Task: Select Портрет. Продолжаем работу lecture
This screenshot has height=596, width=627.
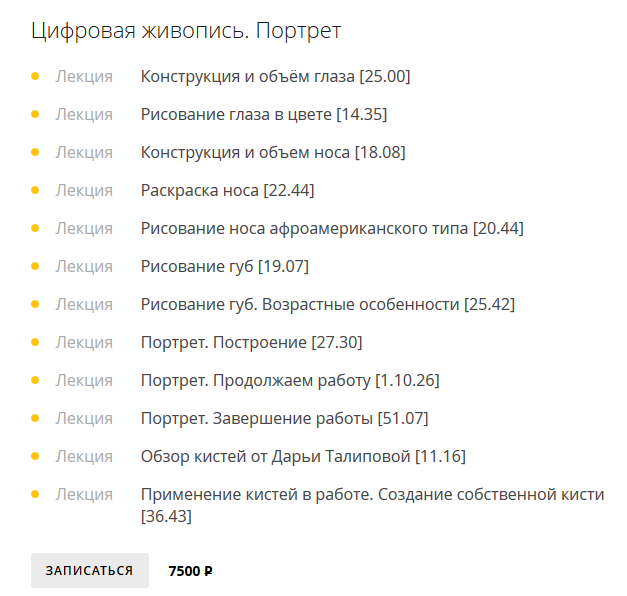Action: tap(289, 381)
